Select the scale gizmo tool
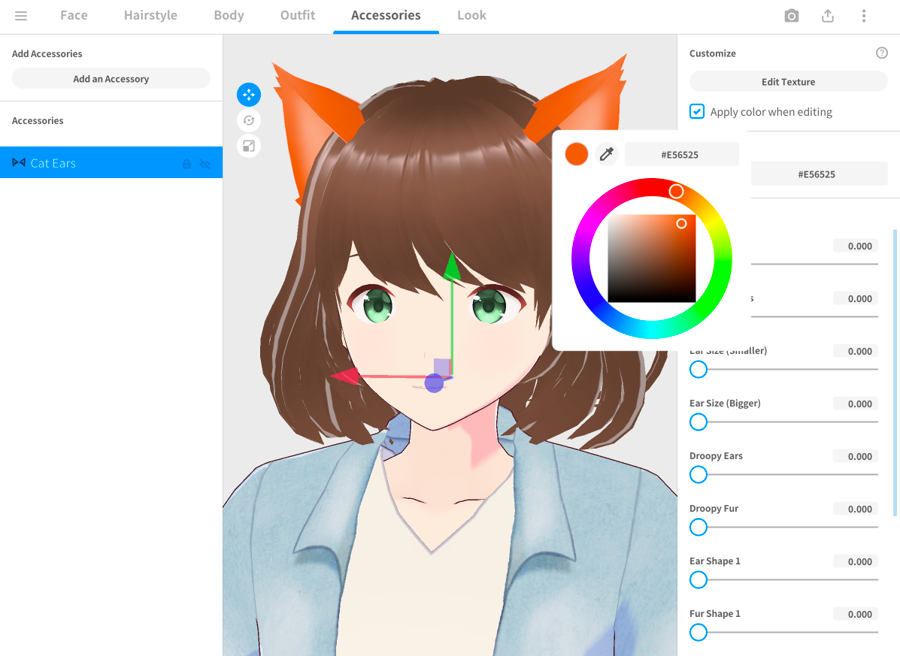 [x=249, y=146]
